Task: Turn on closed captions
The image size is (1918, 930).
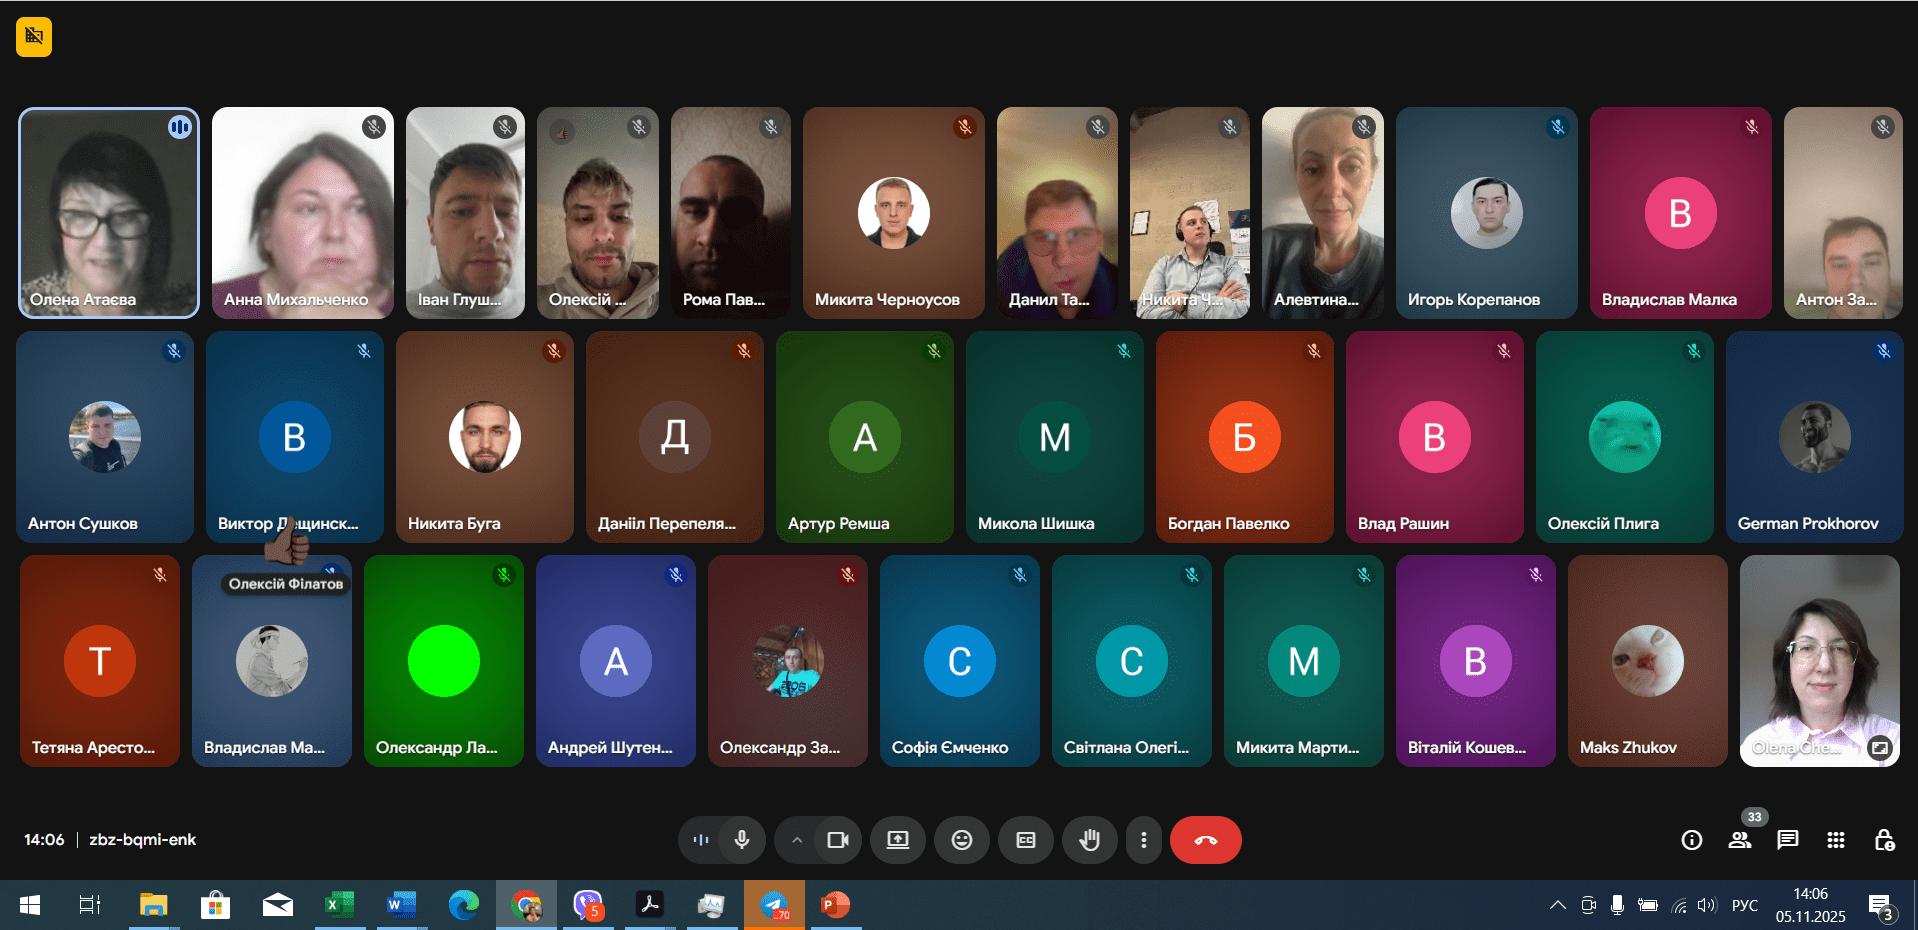Action: pos(1025,840)
